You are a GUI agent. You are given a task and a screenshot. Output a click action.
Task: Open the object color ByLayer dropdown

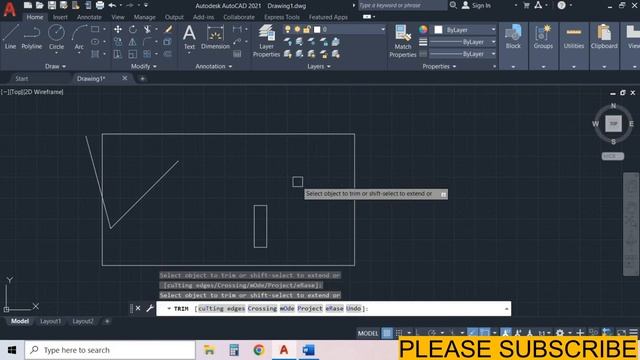point(493,29)
